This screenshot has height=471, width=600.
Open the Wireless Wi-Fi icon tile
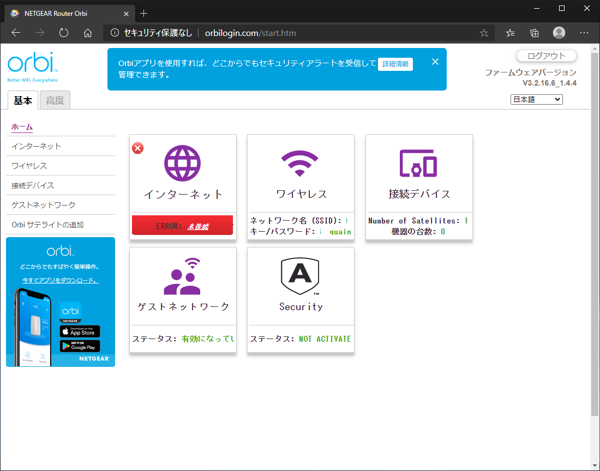[x=300, y=163]
